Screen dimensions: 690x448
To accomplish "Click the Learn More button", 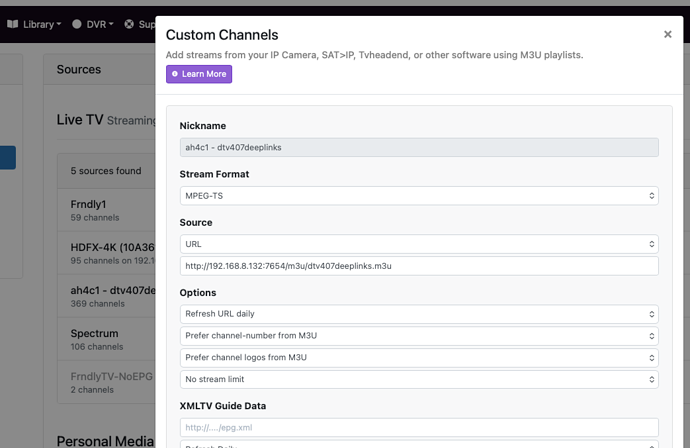I will [199, 74].
